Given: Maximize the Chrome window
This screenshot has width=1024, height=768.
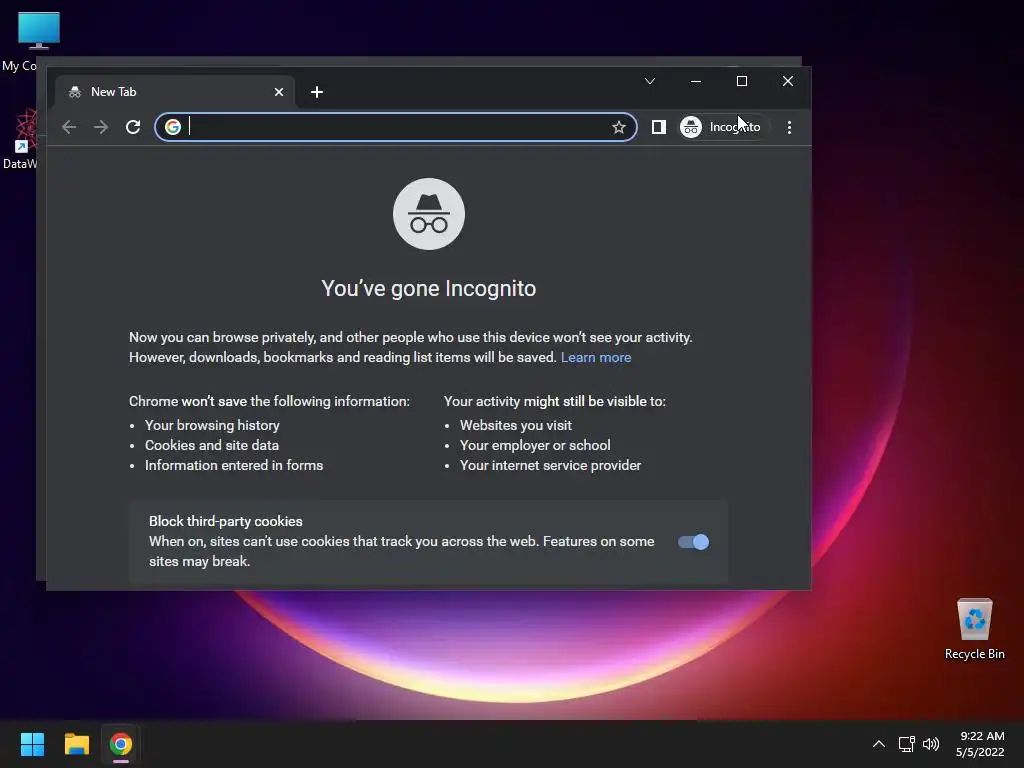Looking at the screenshot, I should pyautogui.click(x=742, y=81).
